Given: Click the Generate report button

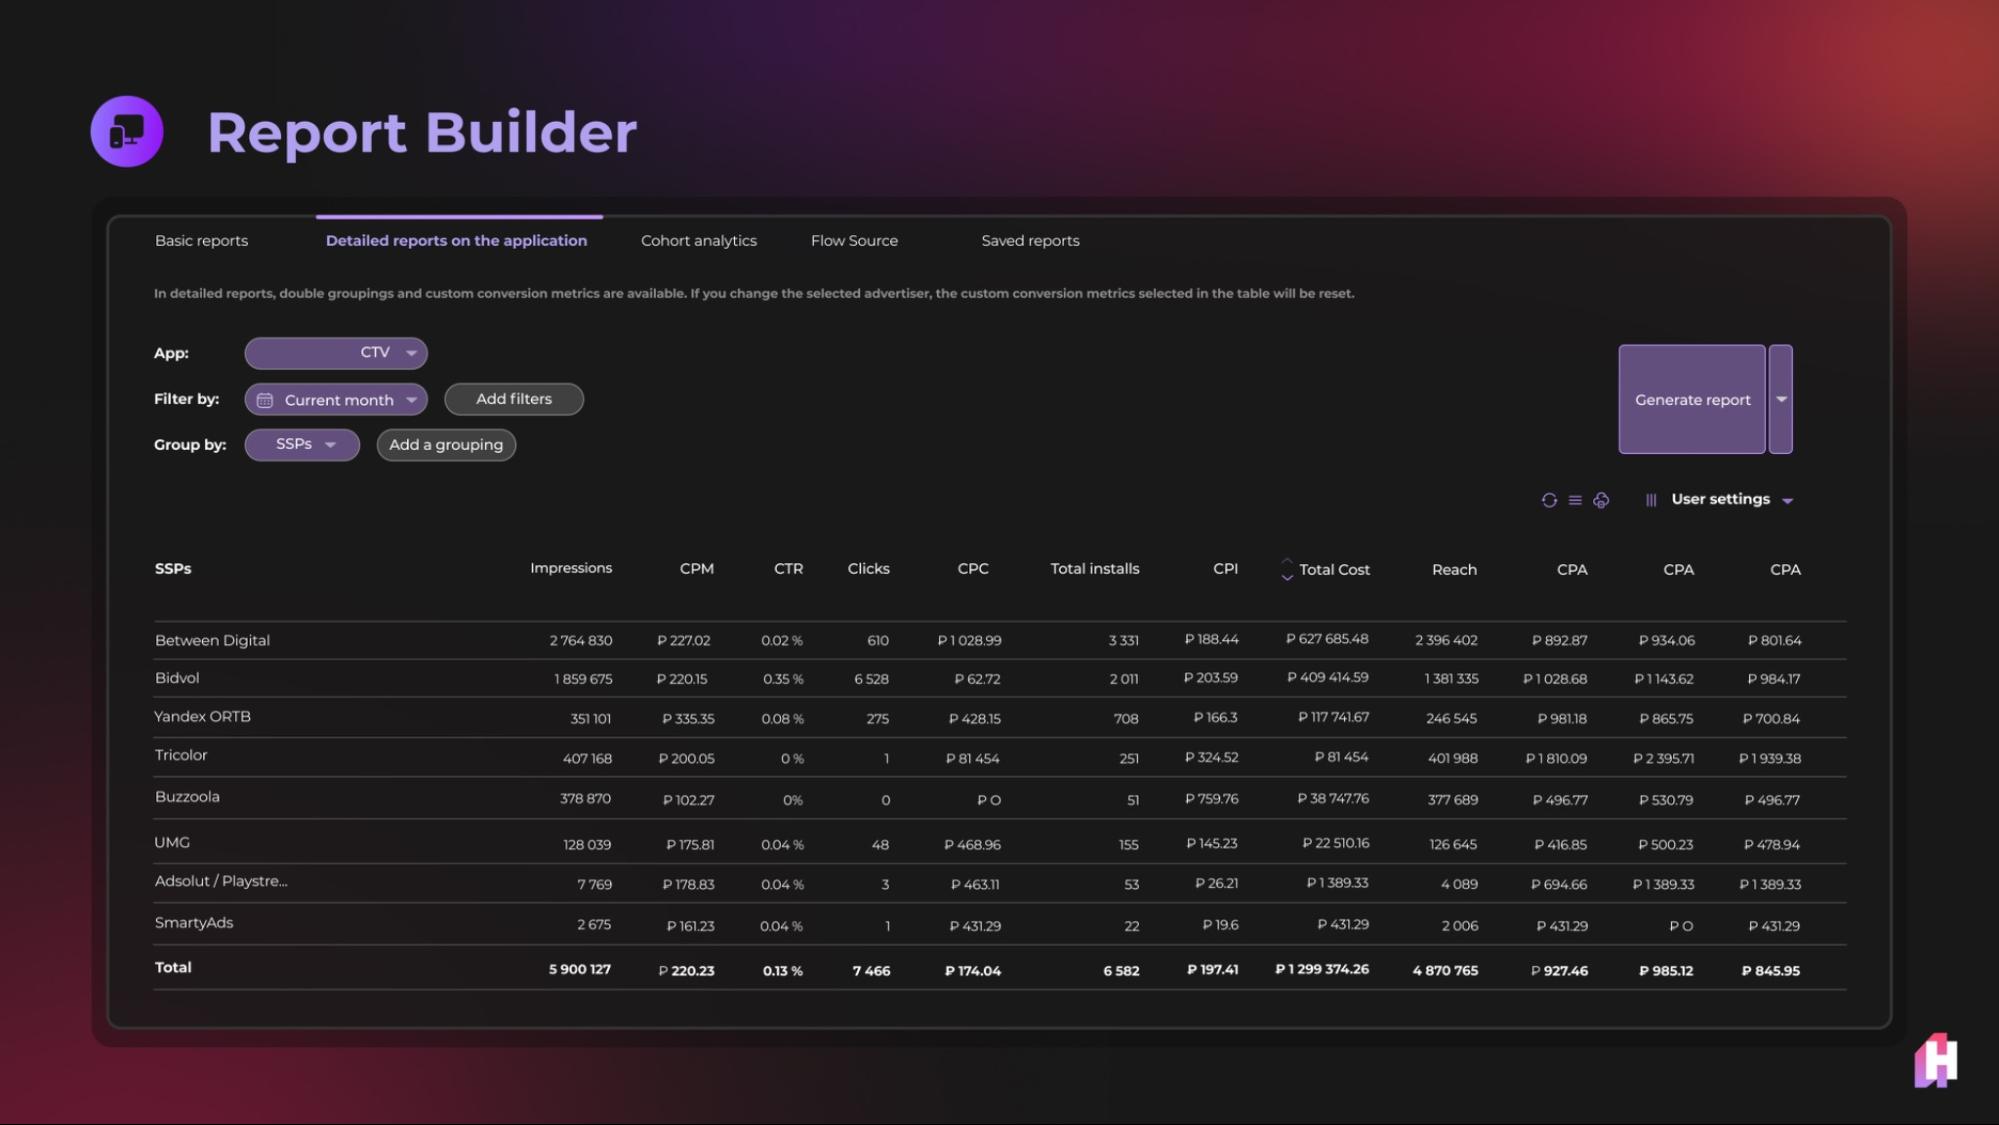Looking at the screenshot, I should (x=1692, y=399).
